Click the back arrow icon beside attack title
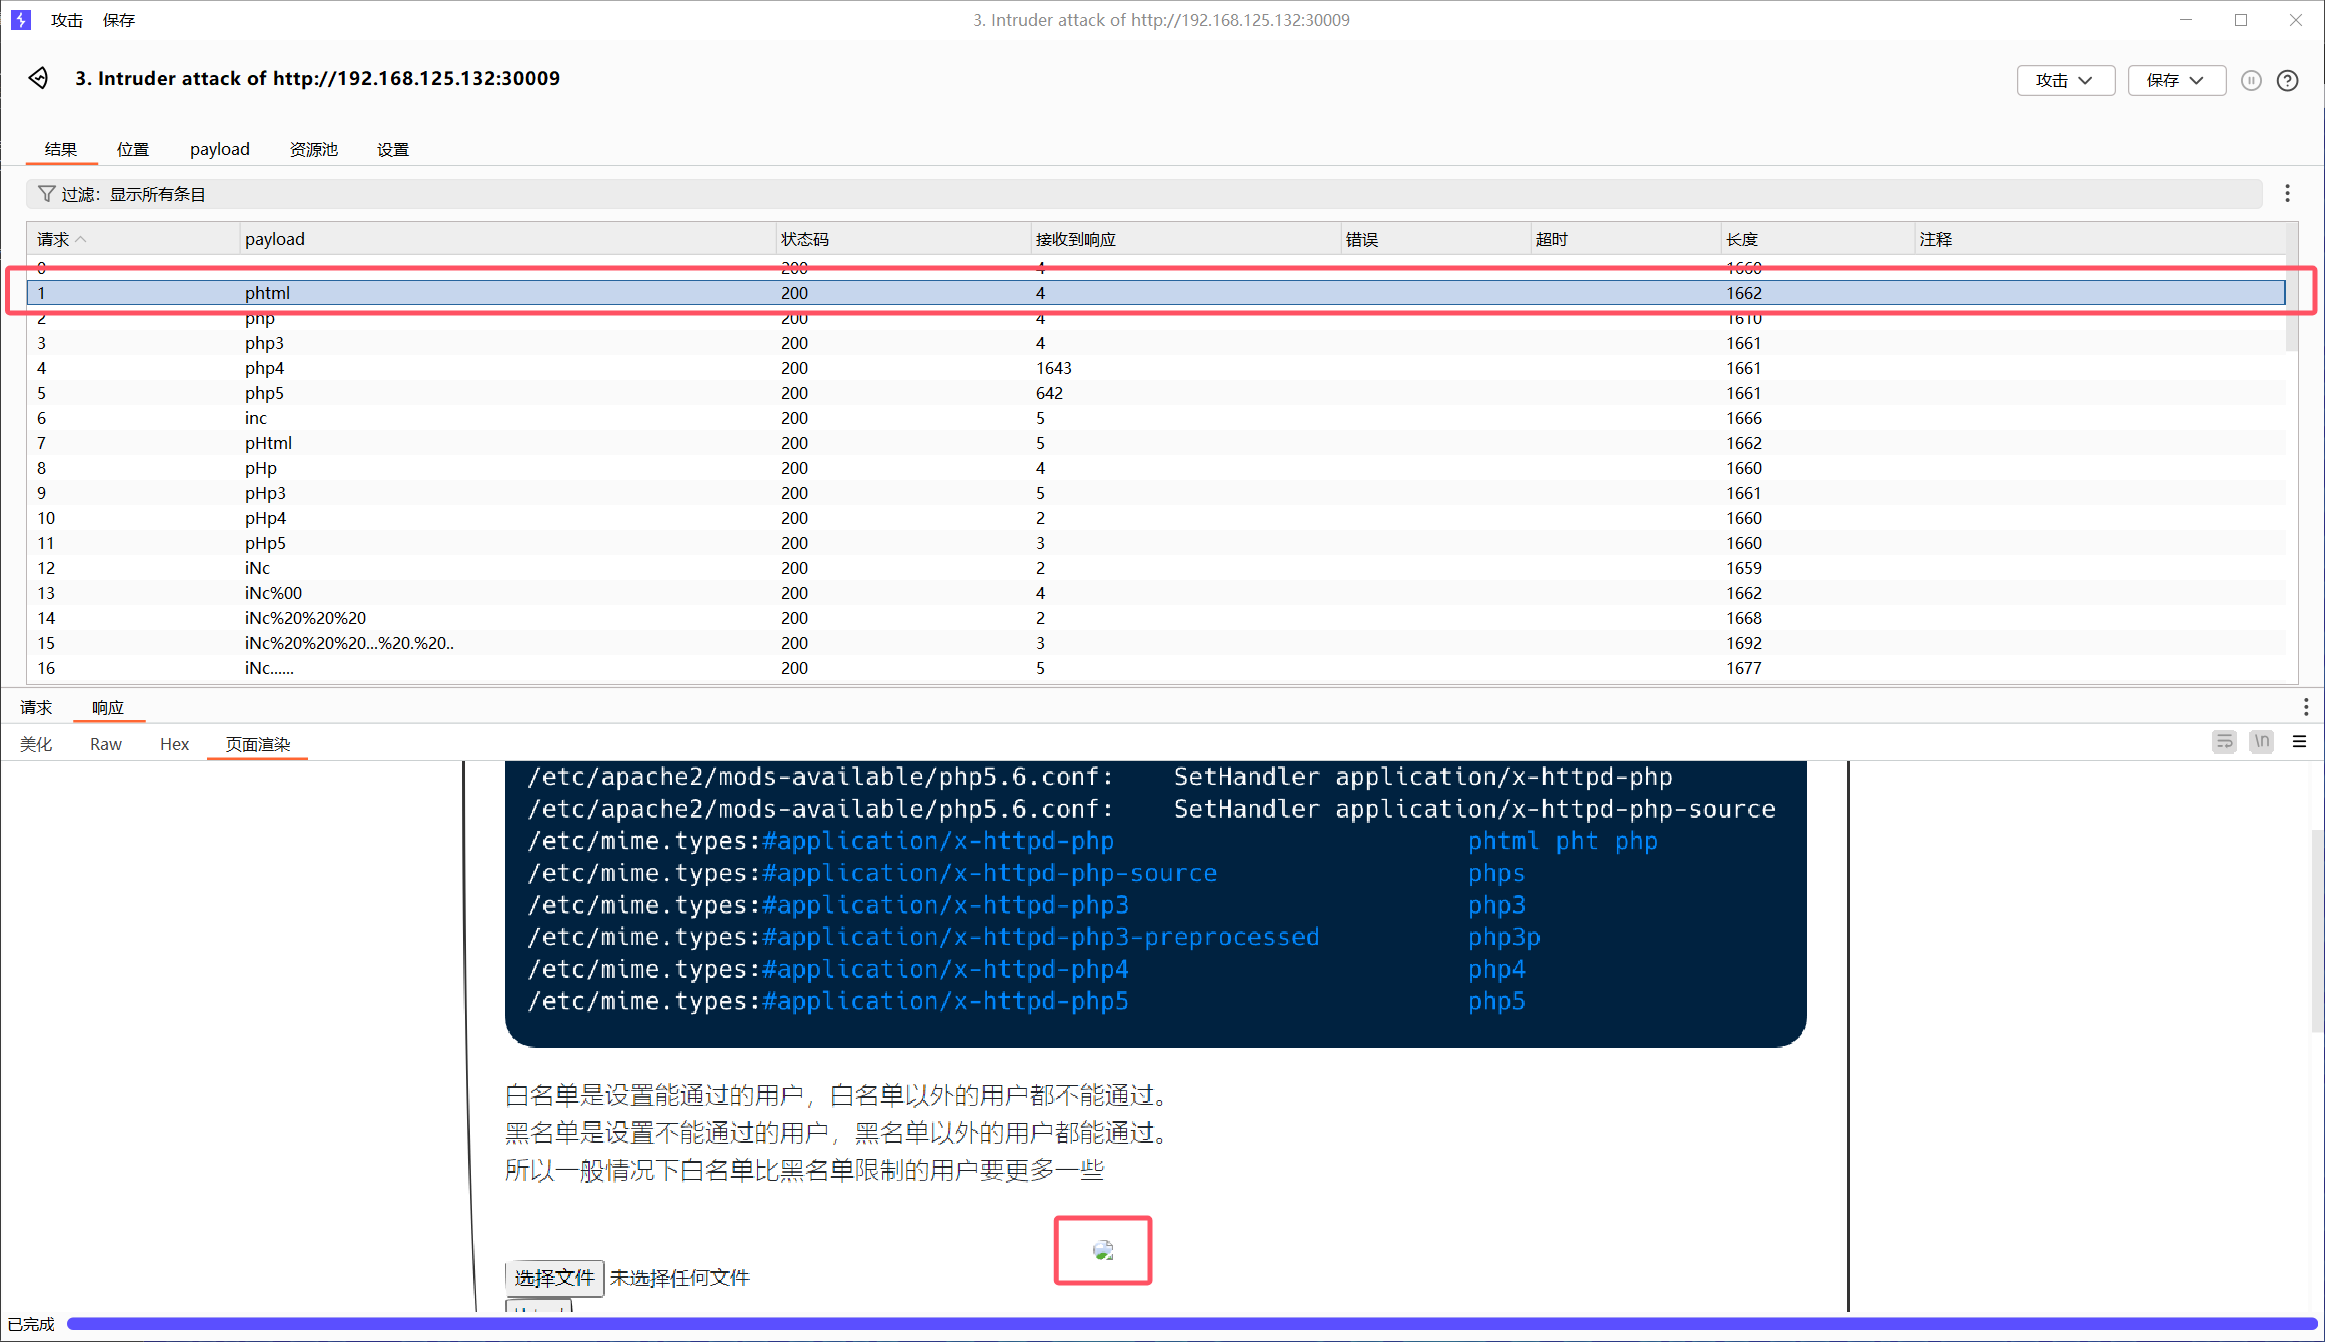This screenshot has width=2325, height=1342. 38,78
